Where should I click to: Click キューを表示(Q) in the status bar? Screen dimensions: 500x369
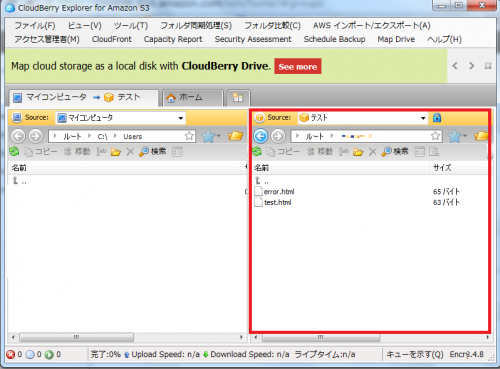coord(415,354)
